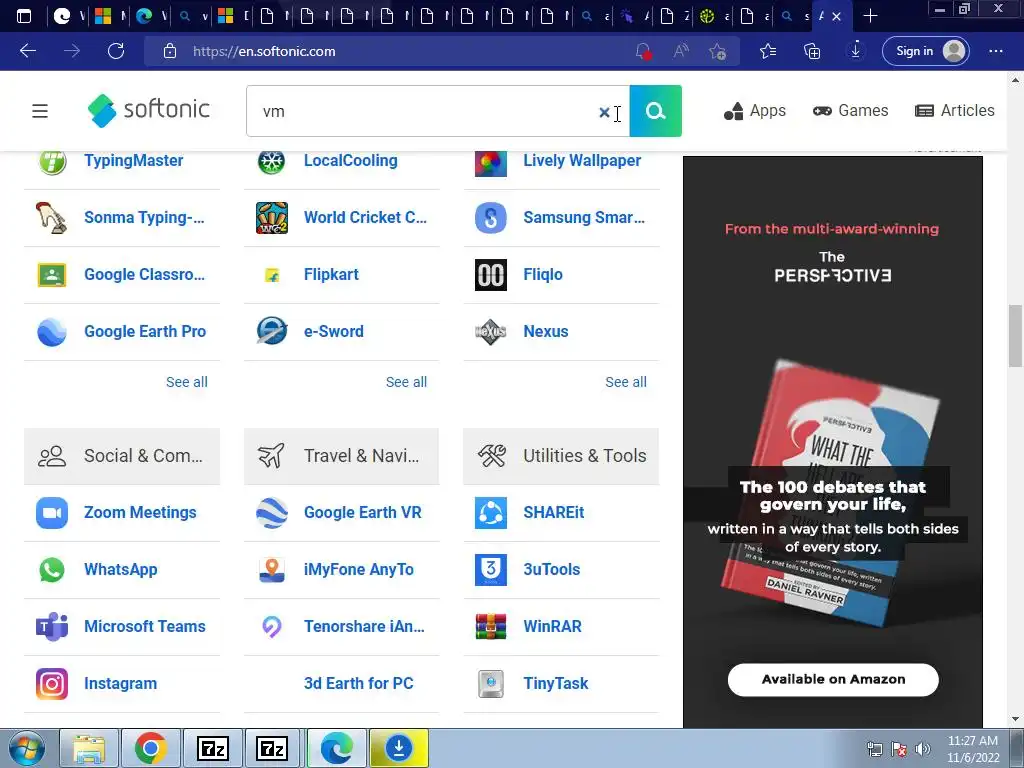Image resolution: width=1024 pixels, height=768 pixels.
Task: Click the taskbar volume speaker icon
Action: point(923,749)
